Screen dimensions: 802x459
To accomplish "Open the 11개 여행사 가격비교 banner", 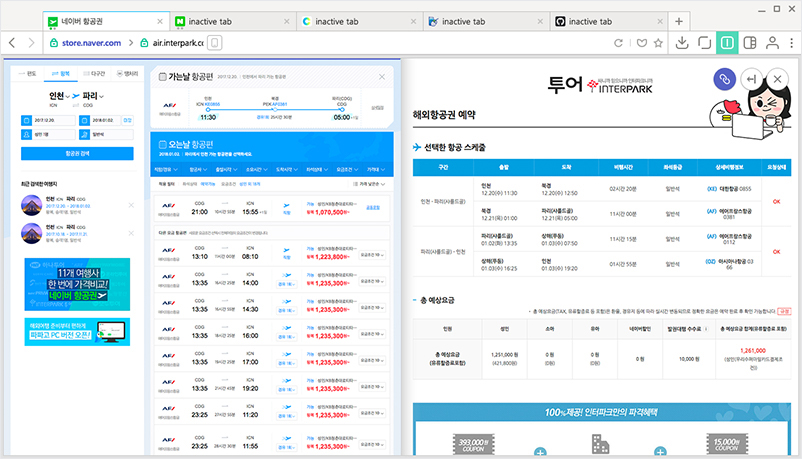I will (77, 285).
